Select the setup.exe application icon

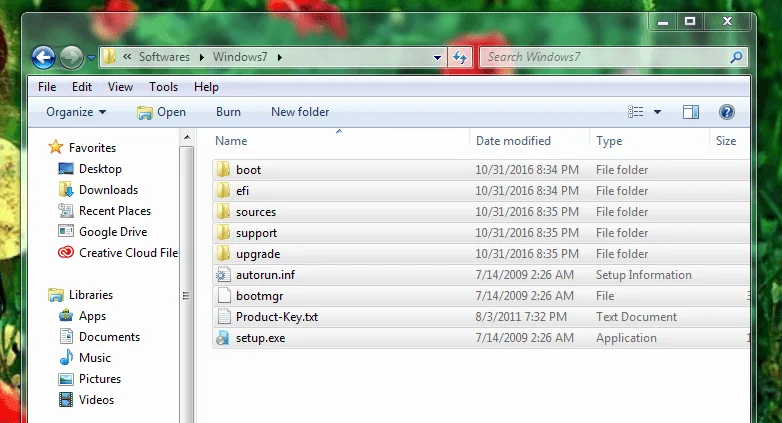coord(223,338)
